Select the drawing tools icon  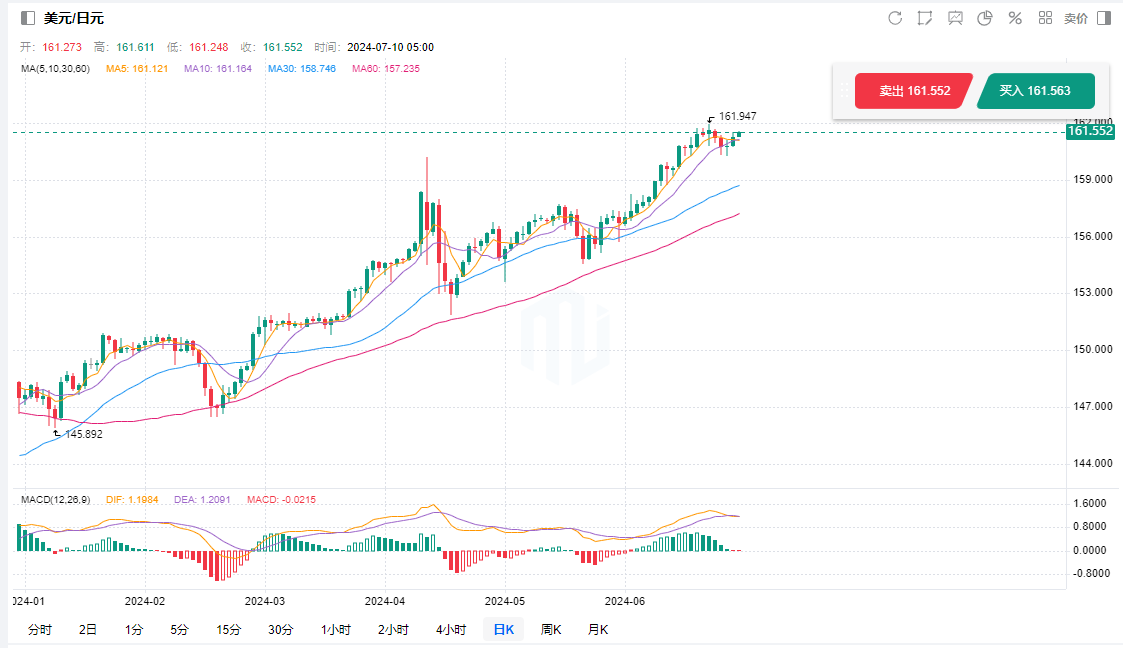[x=925, y=18]
